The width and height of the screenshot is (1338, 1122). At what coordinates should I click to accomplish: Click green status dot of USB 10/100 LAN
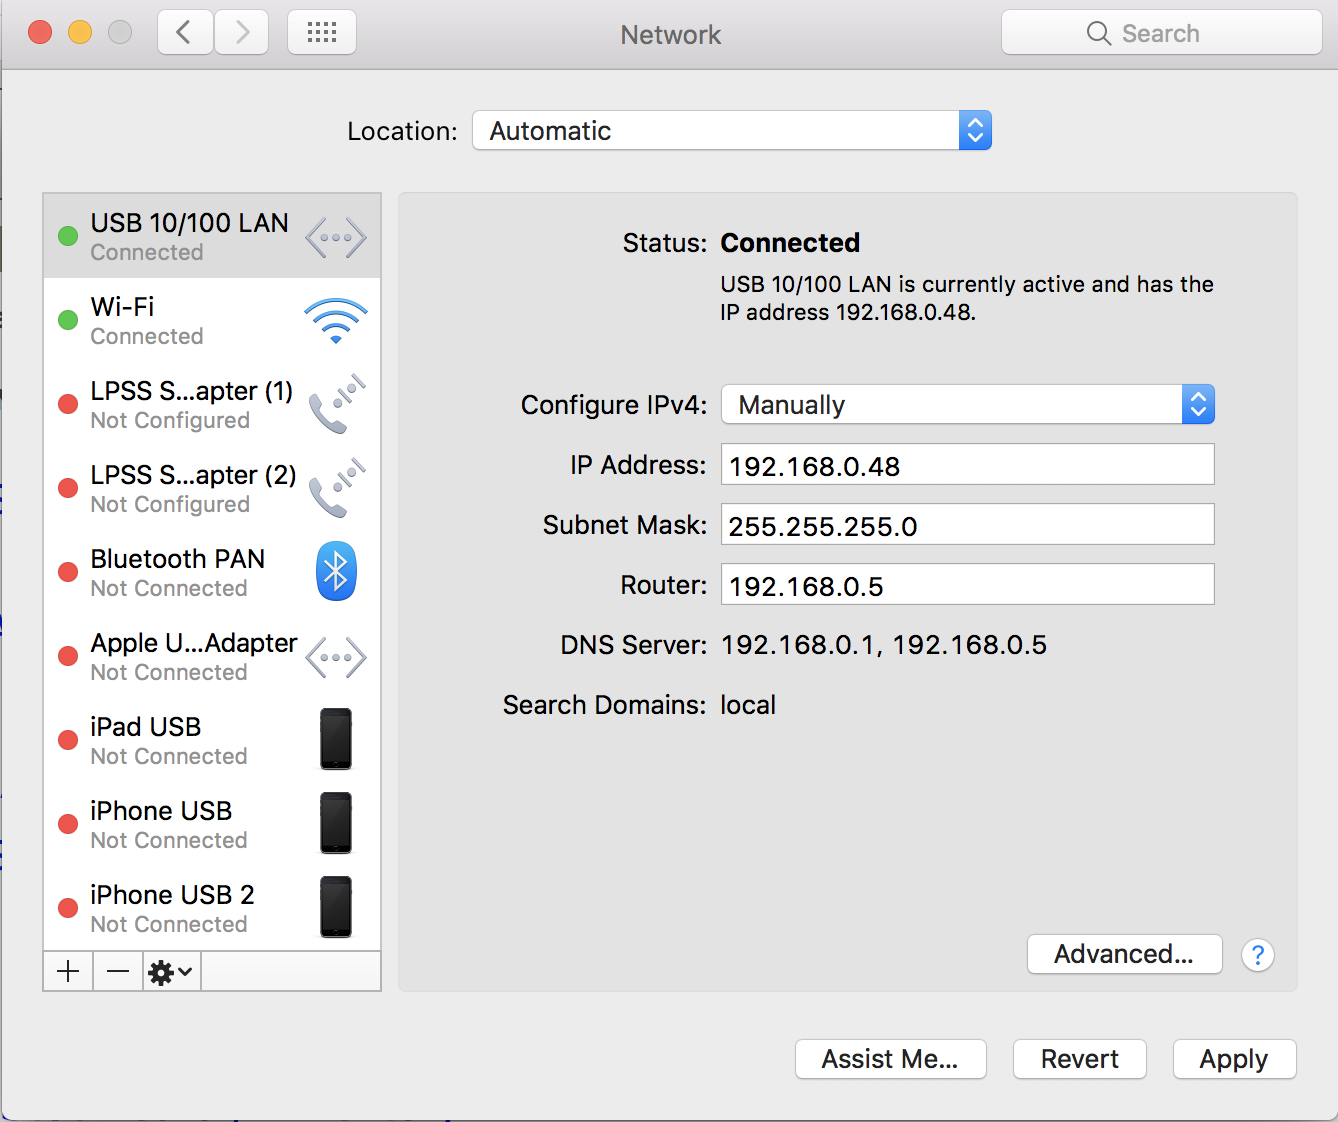[68, 236]
